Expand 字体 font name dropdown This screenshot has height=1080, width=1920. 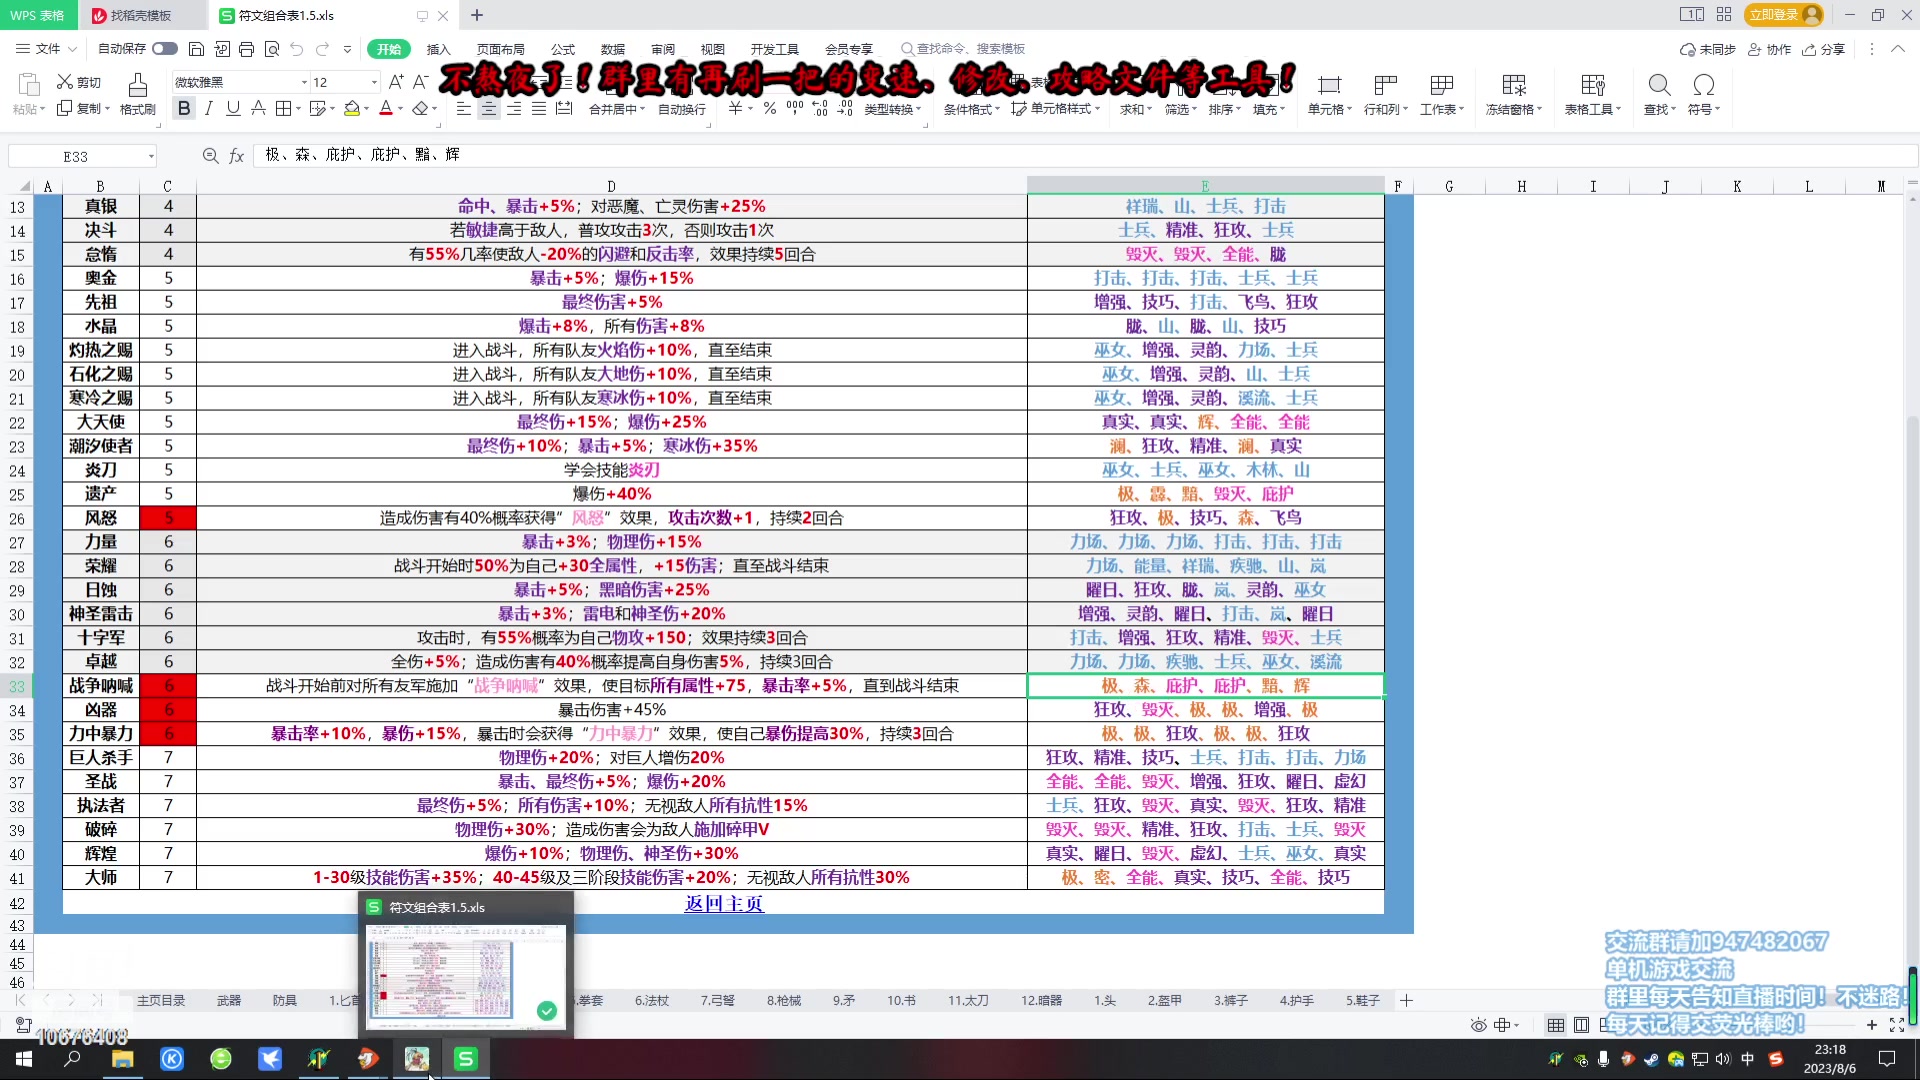(x=302, y=82)
